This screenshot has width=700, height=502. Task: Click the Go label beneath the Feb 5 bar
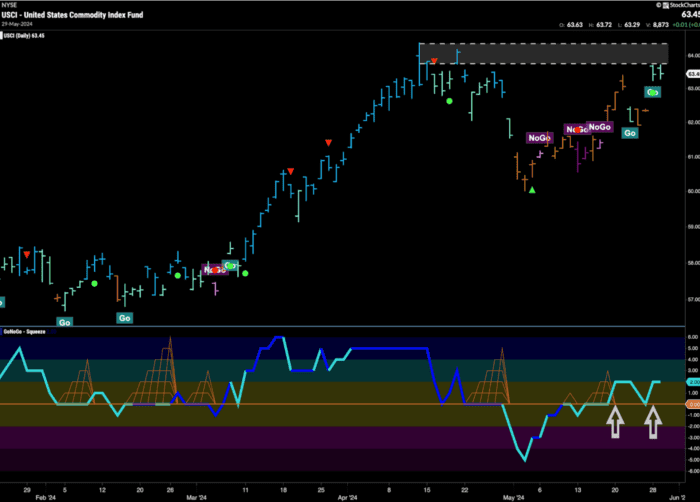[65, 322]
